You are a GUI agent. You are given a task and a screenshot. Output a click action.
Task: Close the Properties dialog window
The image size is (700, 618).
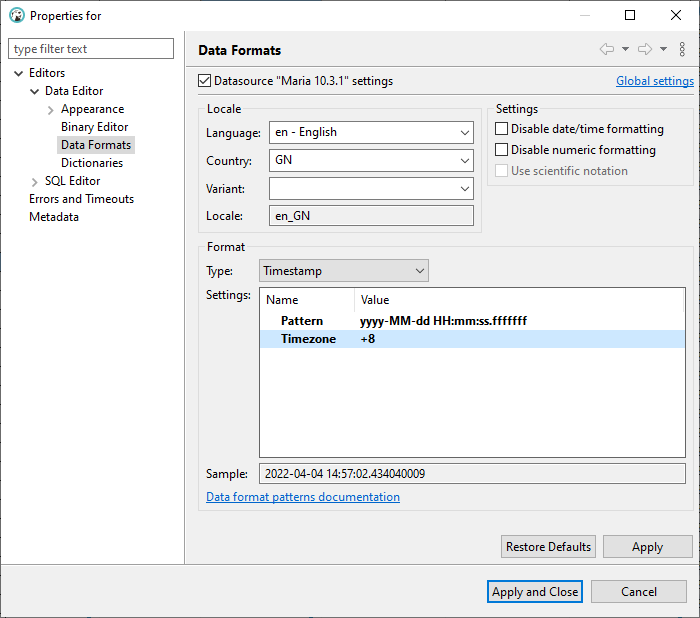676,16
